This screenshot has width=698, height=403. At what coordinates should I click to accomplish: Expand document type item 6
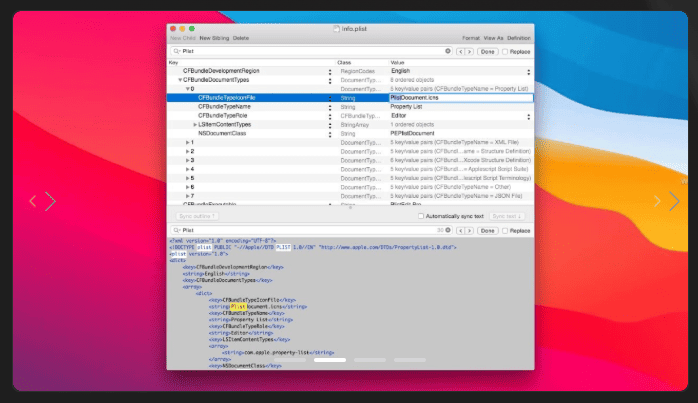[187, 187]
